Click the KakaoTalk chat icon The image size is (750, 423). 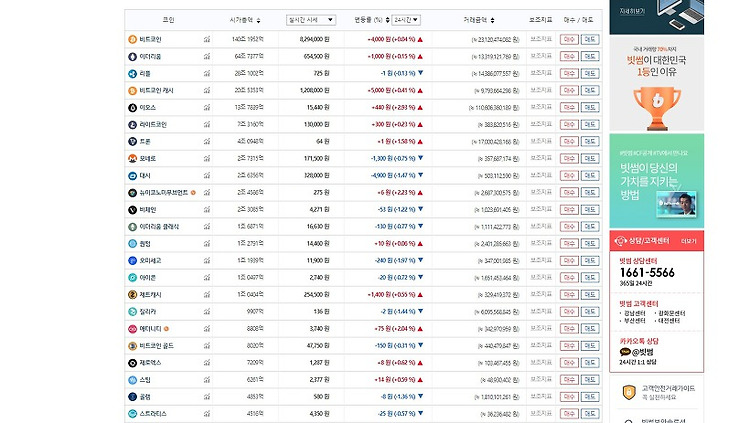pyautogui.click(x=625, y=352)
